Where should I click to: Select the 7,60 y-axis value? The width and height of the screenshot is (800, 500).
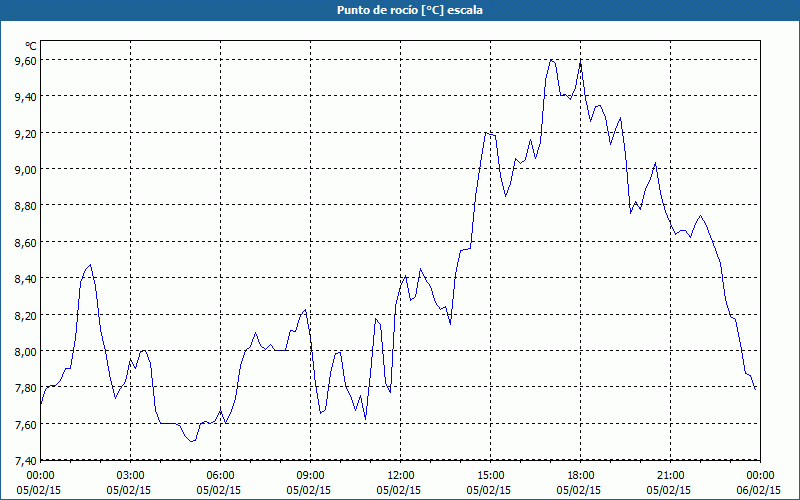pos(26,424)
